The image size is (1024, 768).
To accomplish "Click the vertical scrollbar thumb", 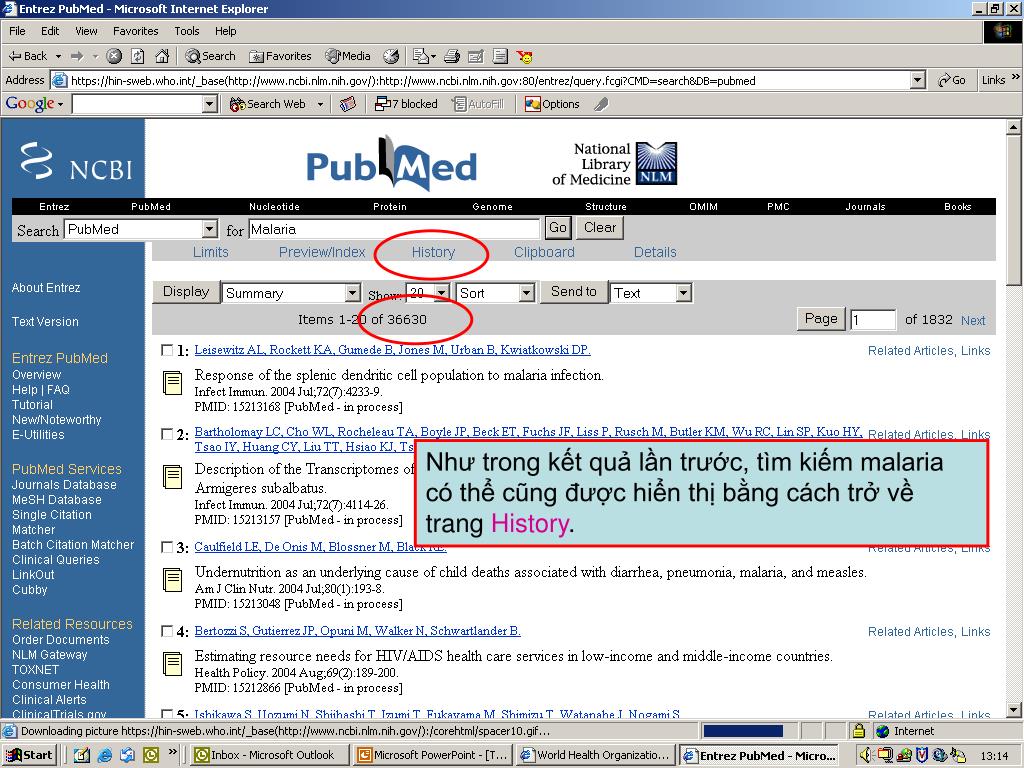I will pos(1014,210).
